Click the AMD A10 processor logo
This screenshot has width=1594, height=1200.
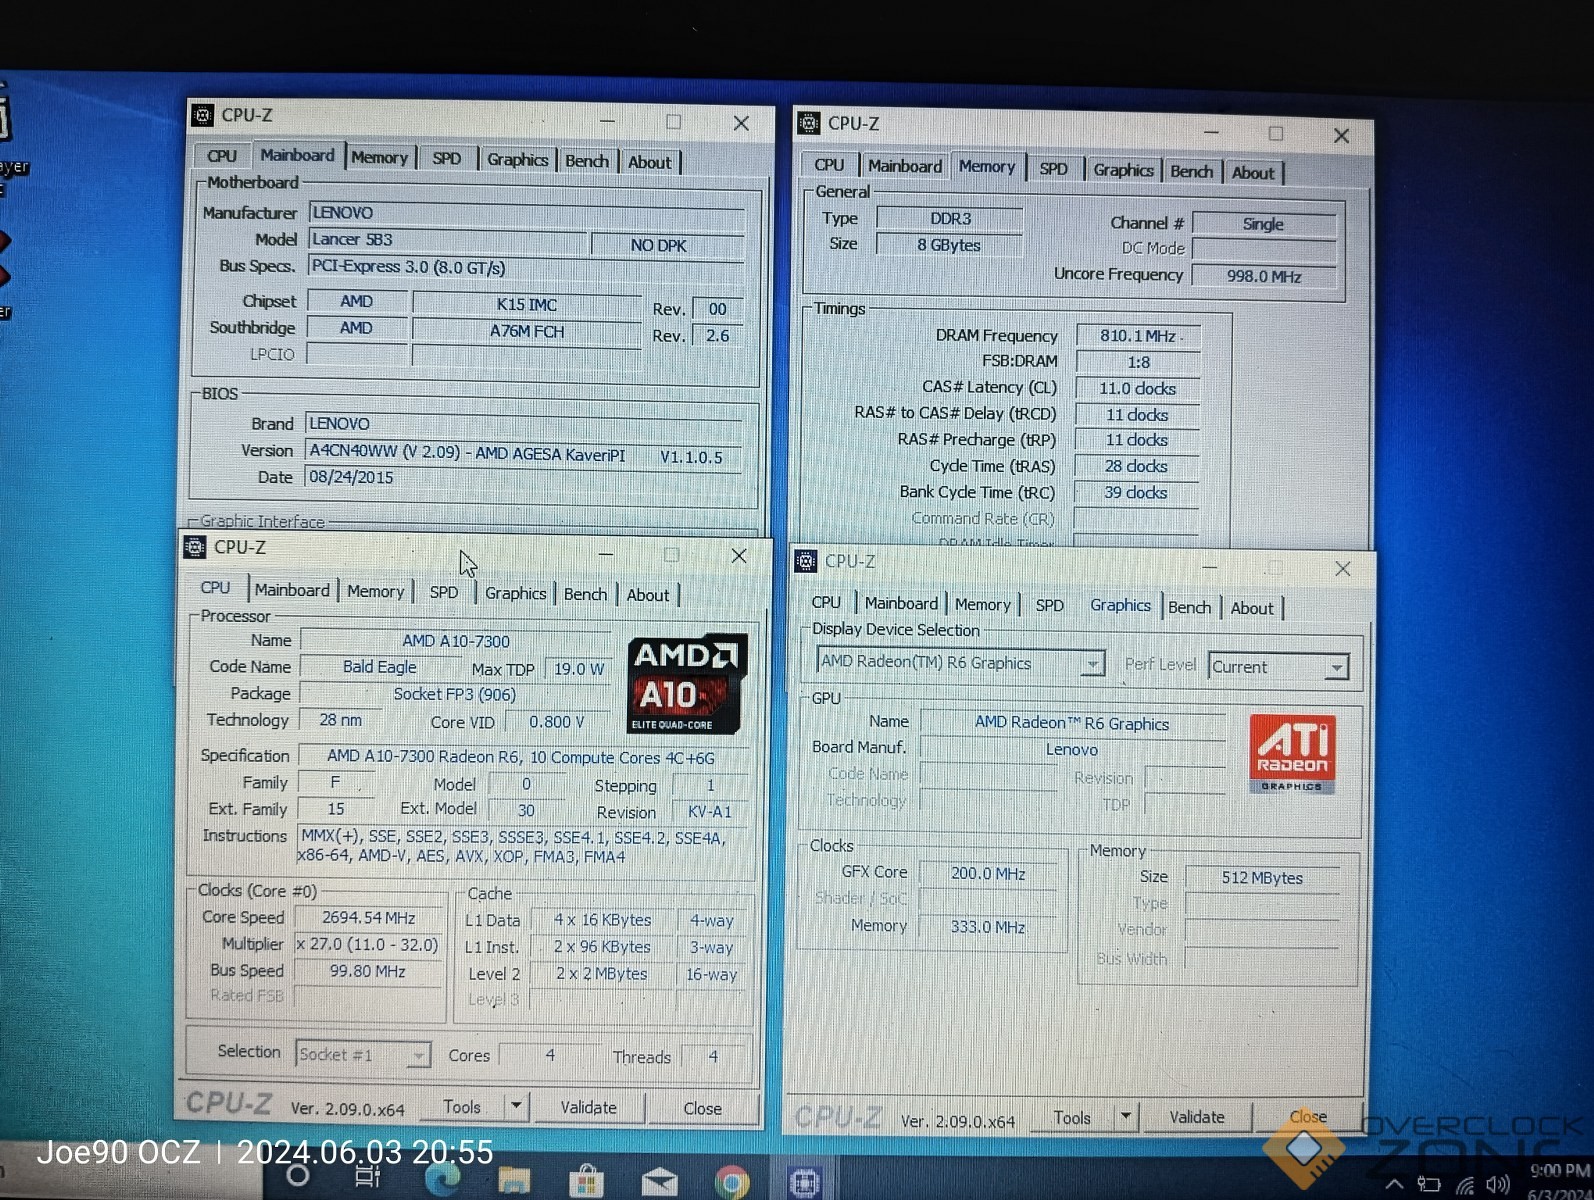tap(687, 684)
